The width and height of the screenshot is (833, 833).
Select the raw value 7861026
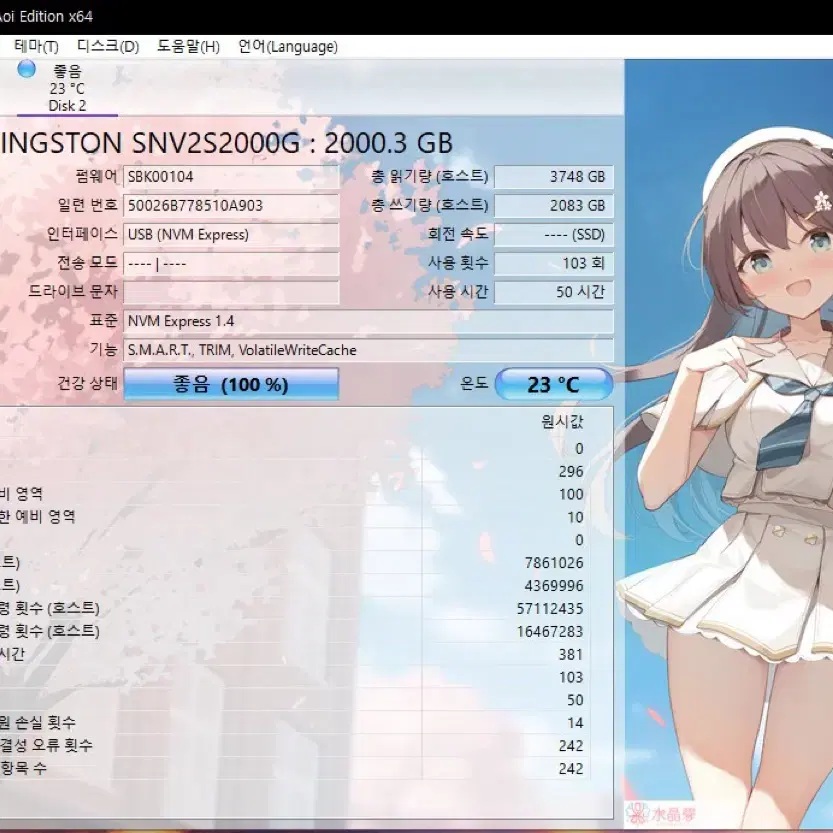tap(554, 563)
